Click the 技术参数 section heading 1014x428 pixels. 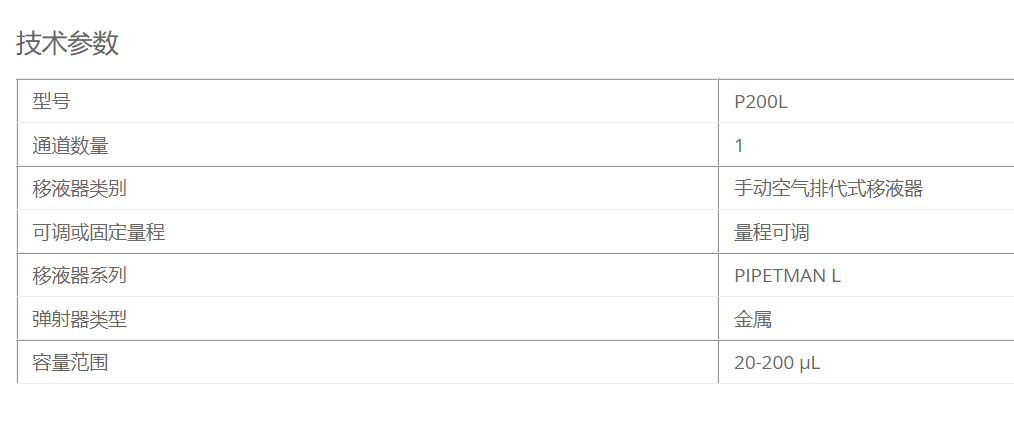67,44
